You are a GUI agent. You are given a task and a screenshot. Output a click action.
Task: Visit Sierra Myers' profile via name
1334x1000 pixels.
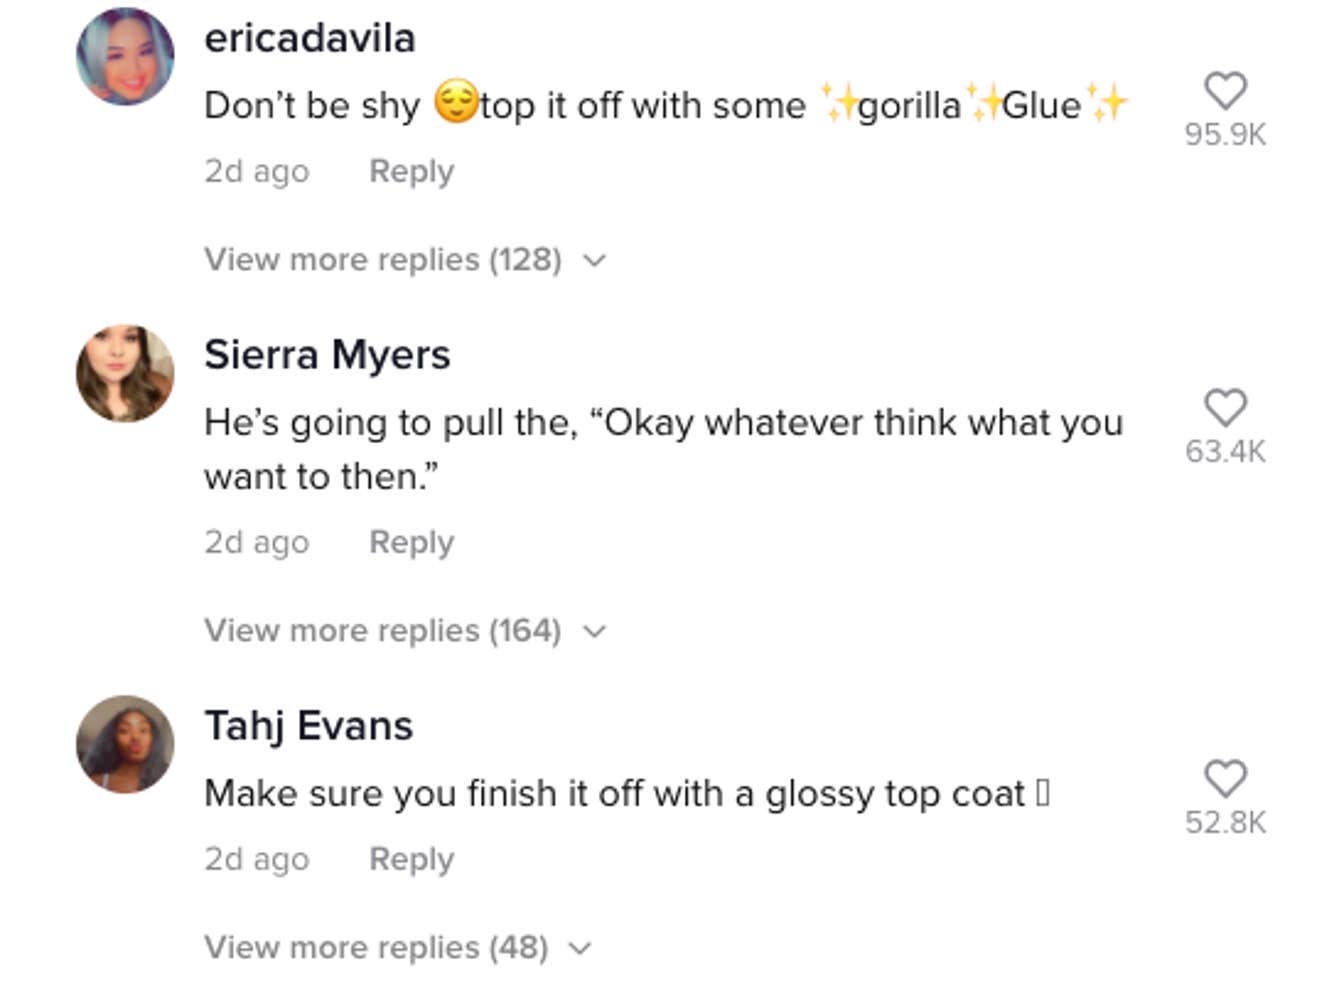click(327, 355)
